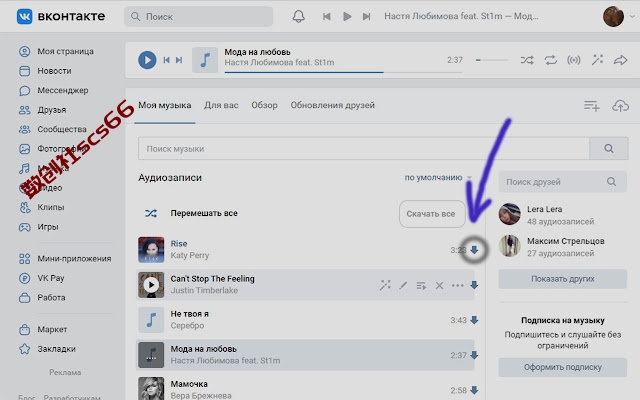Download the Rise track
The height and width of the screenshot is (400, 640).
point(474,250)
